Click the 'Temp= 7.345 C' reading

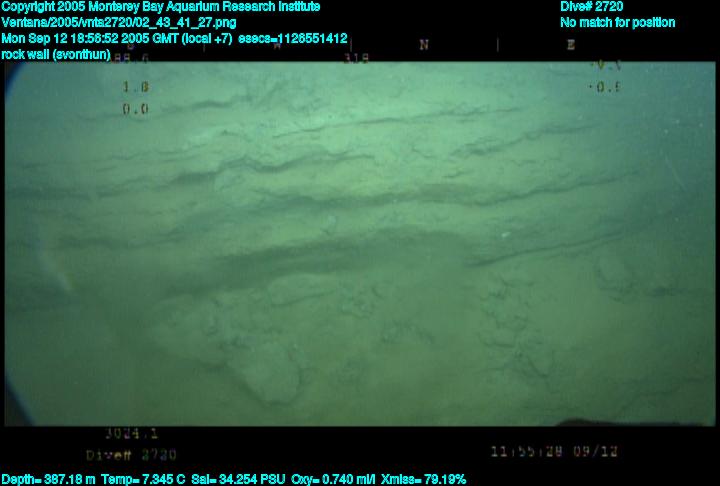coord(143,480)
